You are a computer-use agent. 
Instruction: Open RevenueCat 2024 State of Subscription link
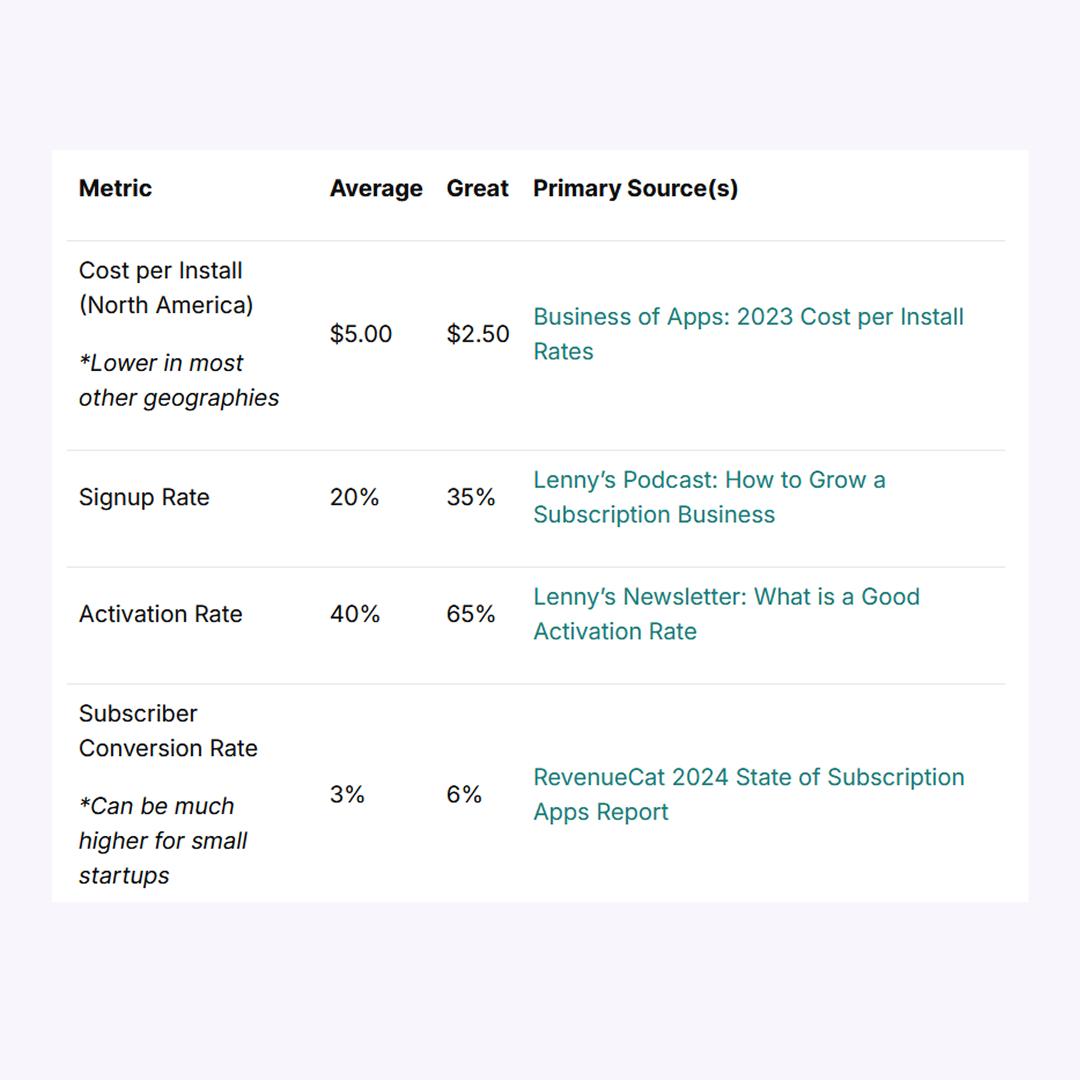(749, 794)
